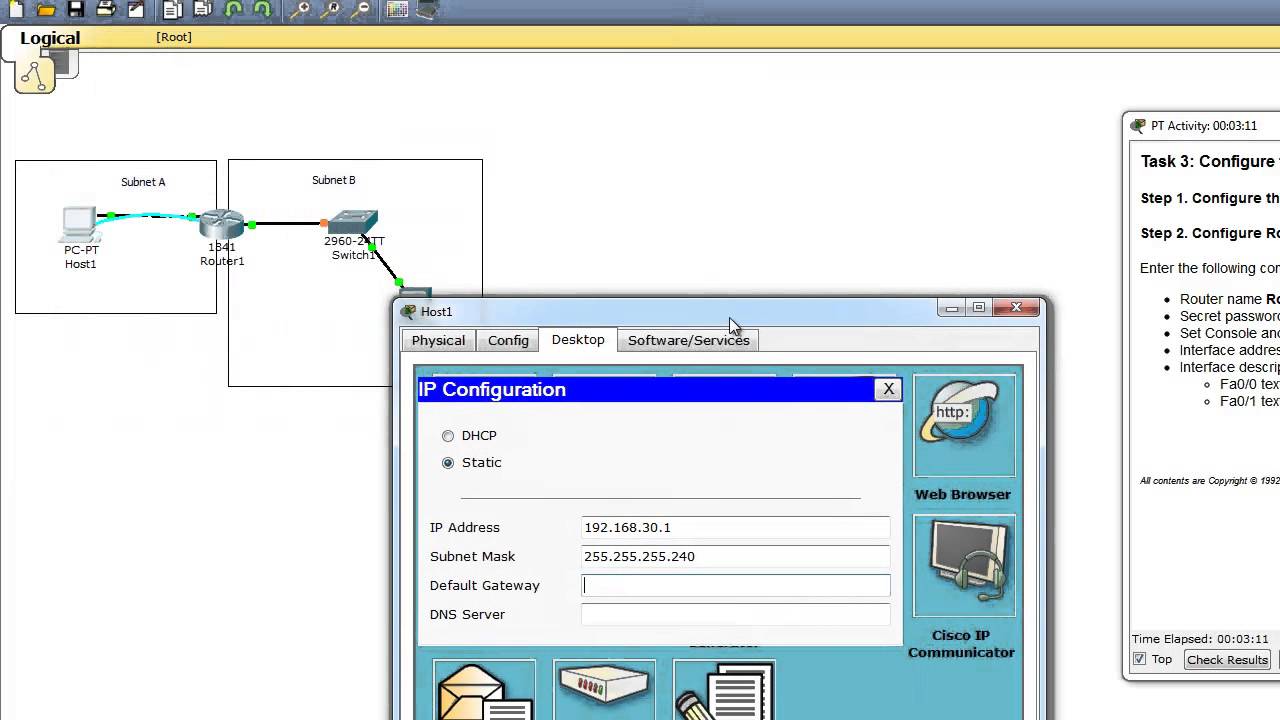Reset zoom with magnifier R icon
Screen dimensions: 1280x720
pyautogui.click(x=329, y=10)
